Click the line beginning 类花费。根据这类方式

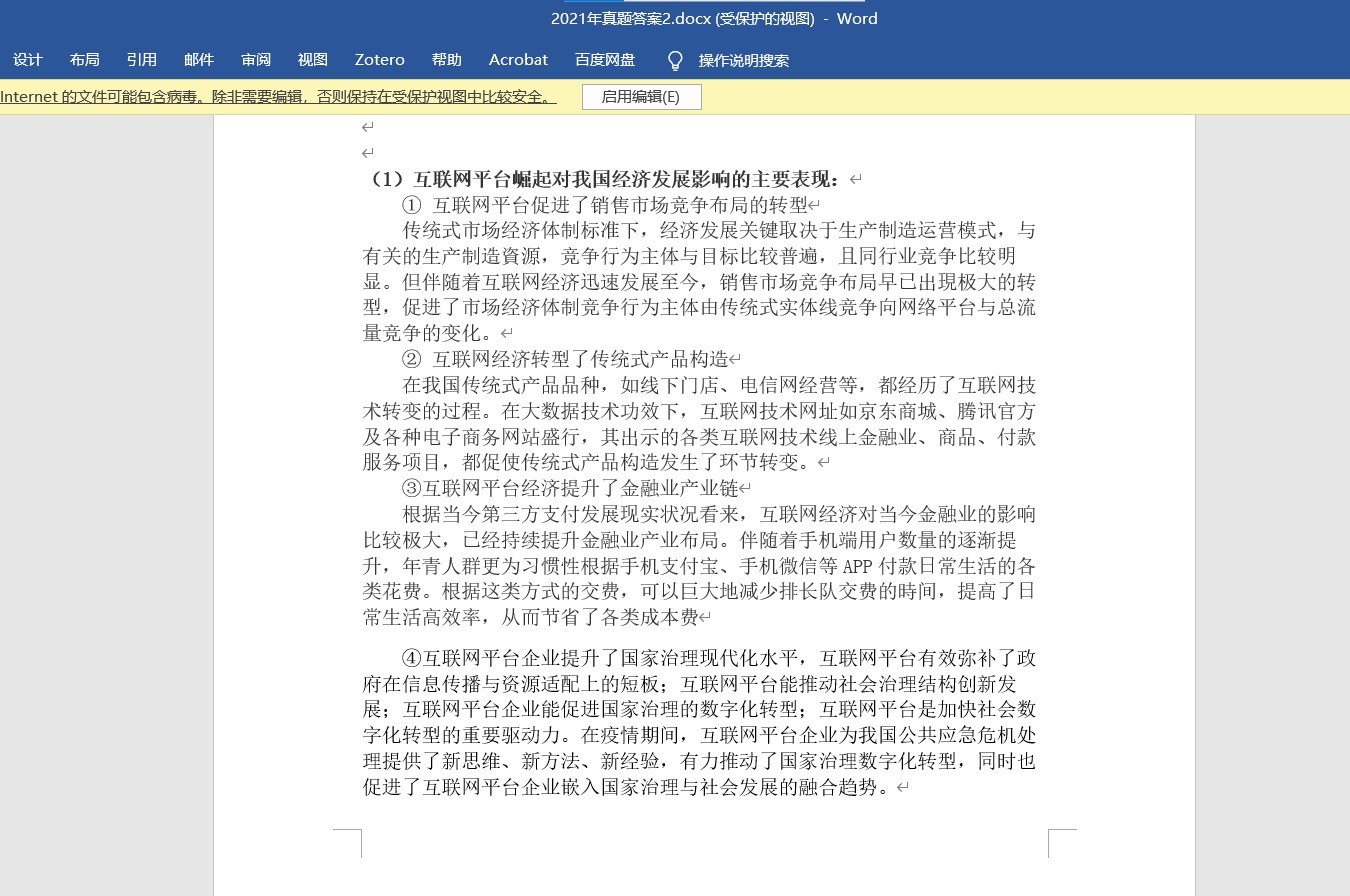[699, 591]
